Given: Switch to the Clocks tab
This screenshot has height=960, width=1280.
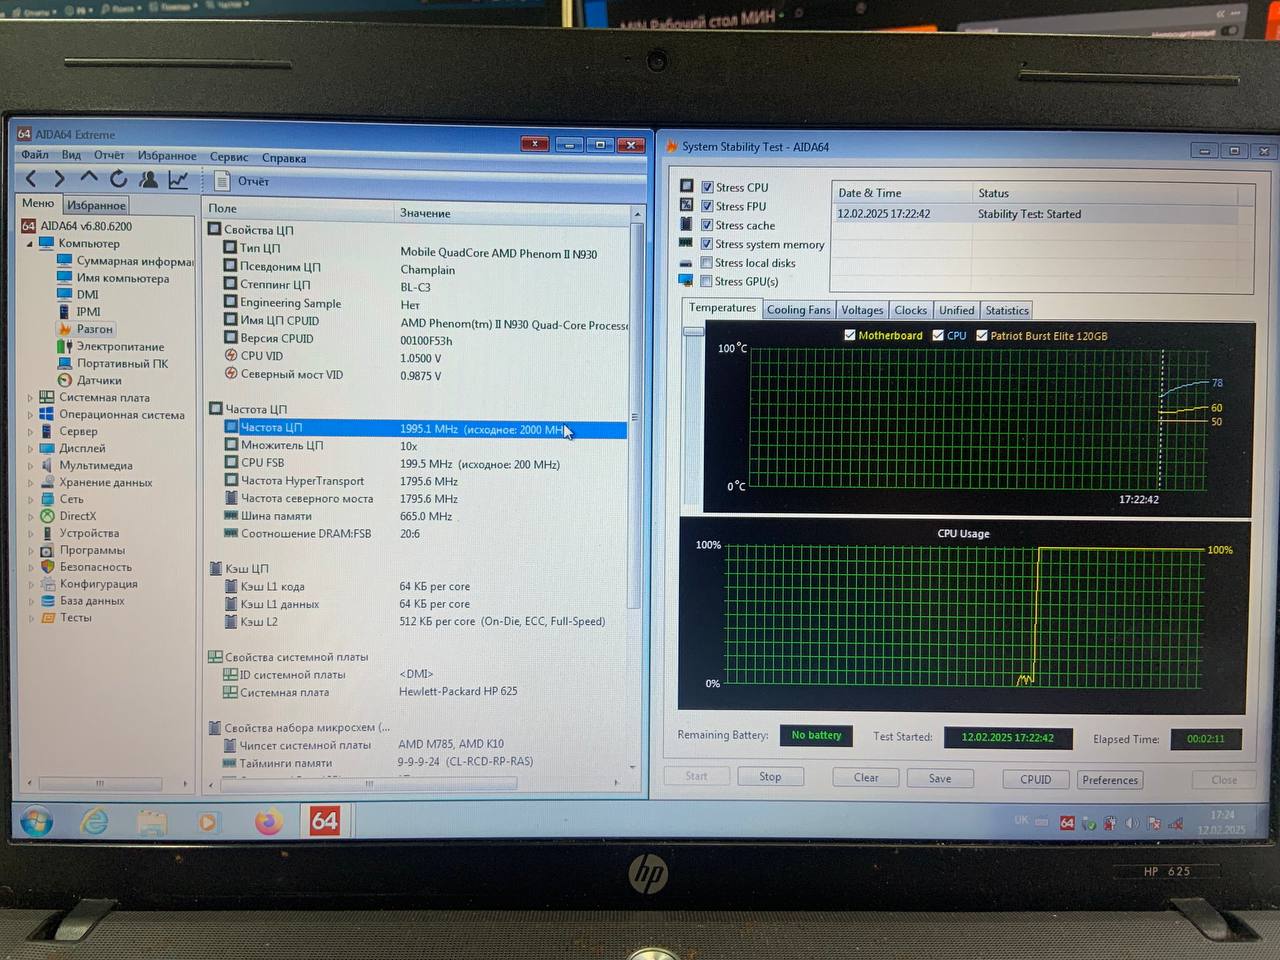Looking at the screenshot, I should click(x=910, y=310).
